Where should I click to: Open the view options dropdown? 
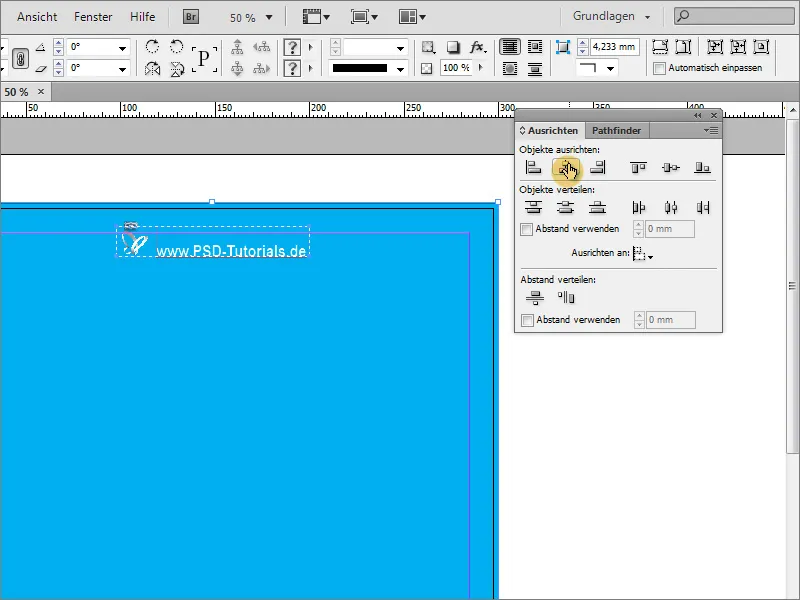(316, 17)
